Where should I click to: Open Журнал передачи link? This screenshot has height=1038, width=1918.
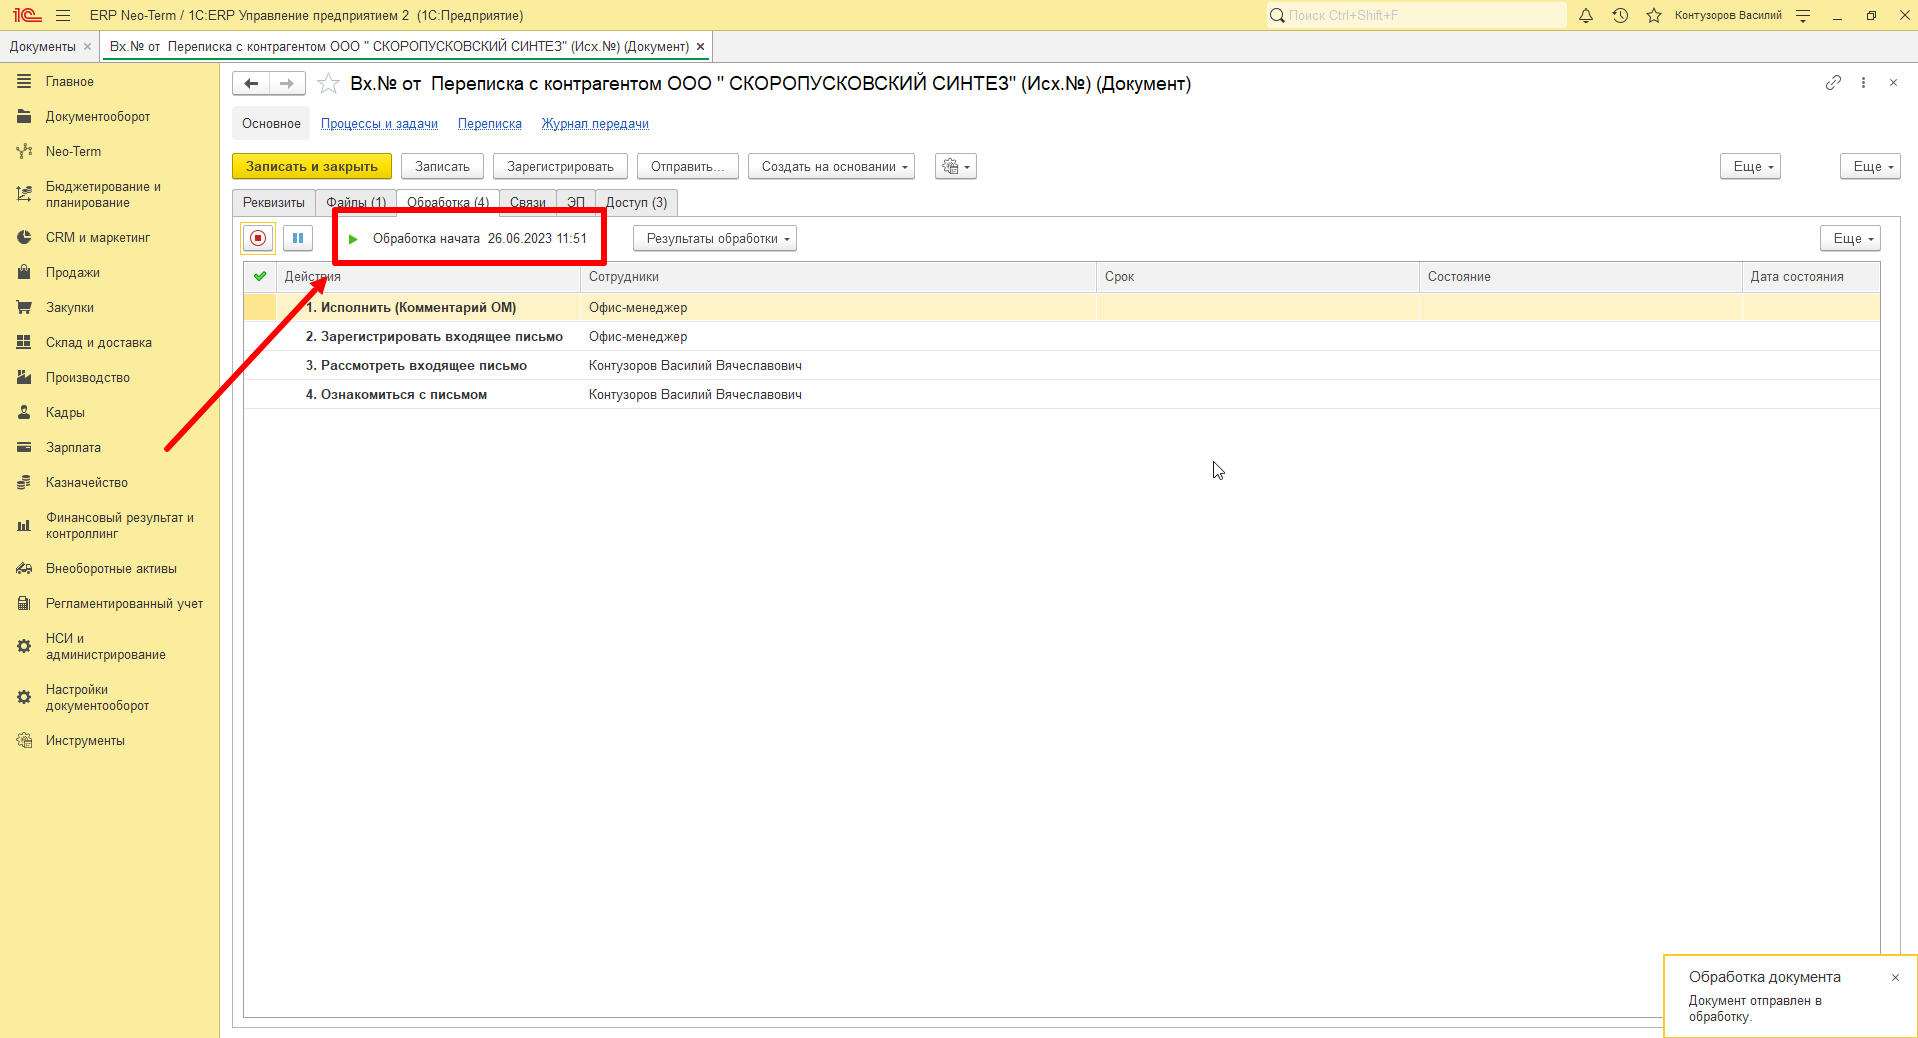[595, 124]
